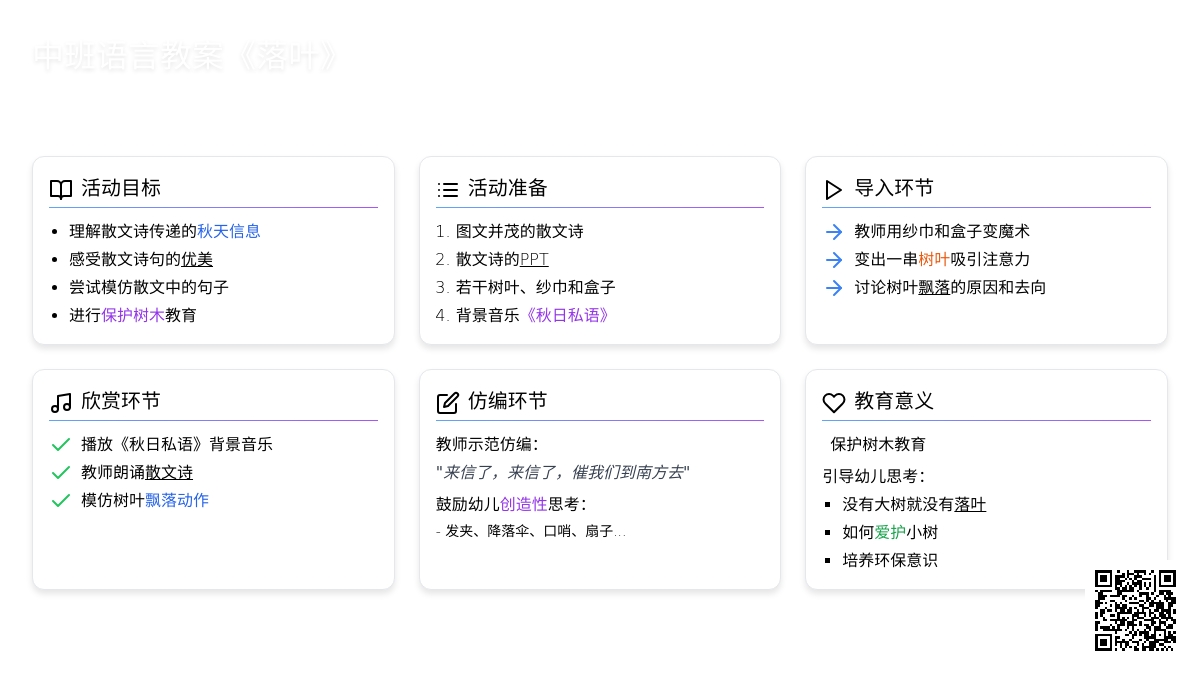
Task: Click the pencil edit icon beside 仿编环节
Action: coord(448,402)
